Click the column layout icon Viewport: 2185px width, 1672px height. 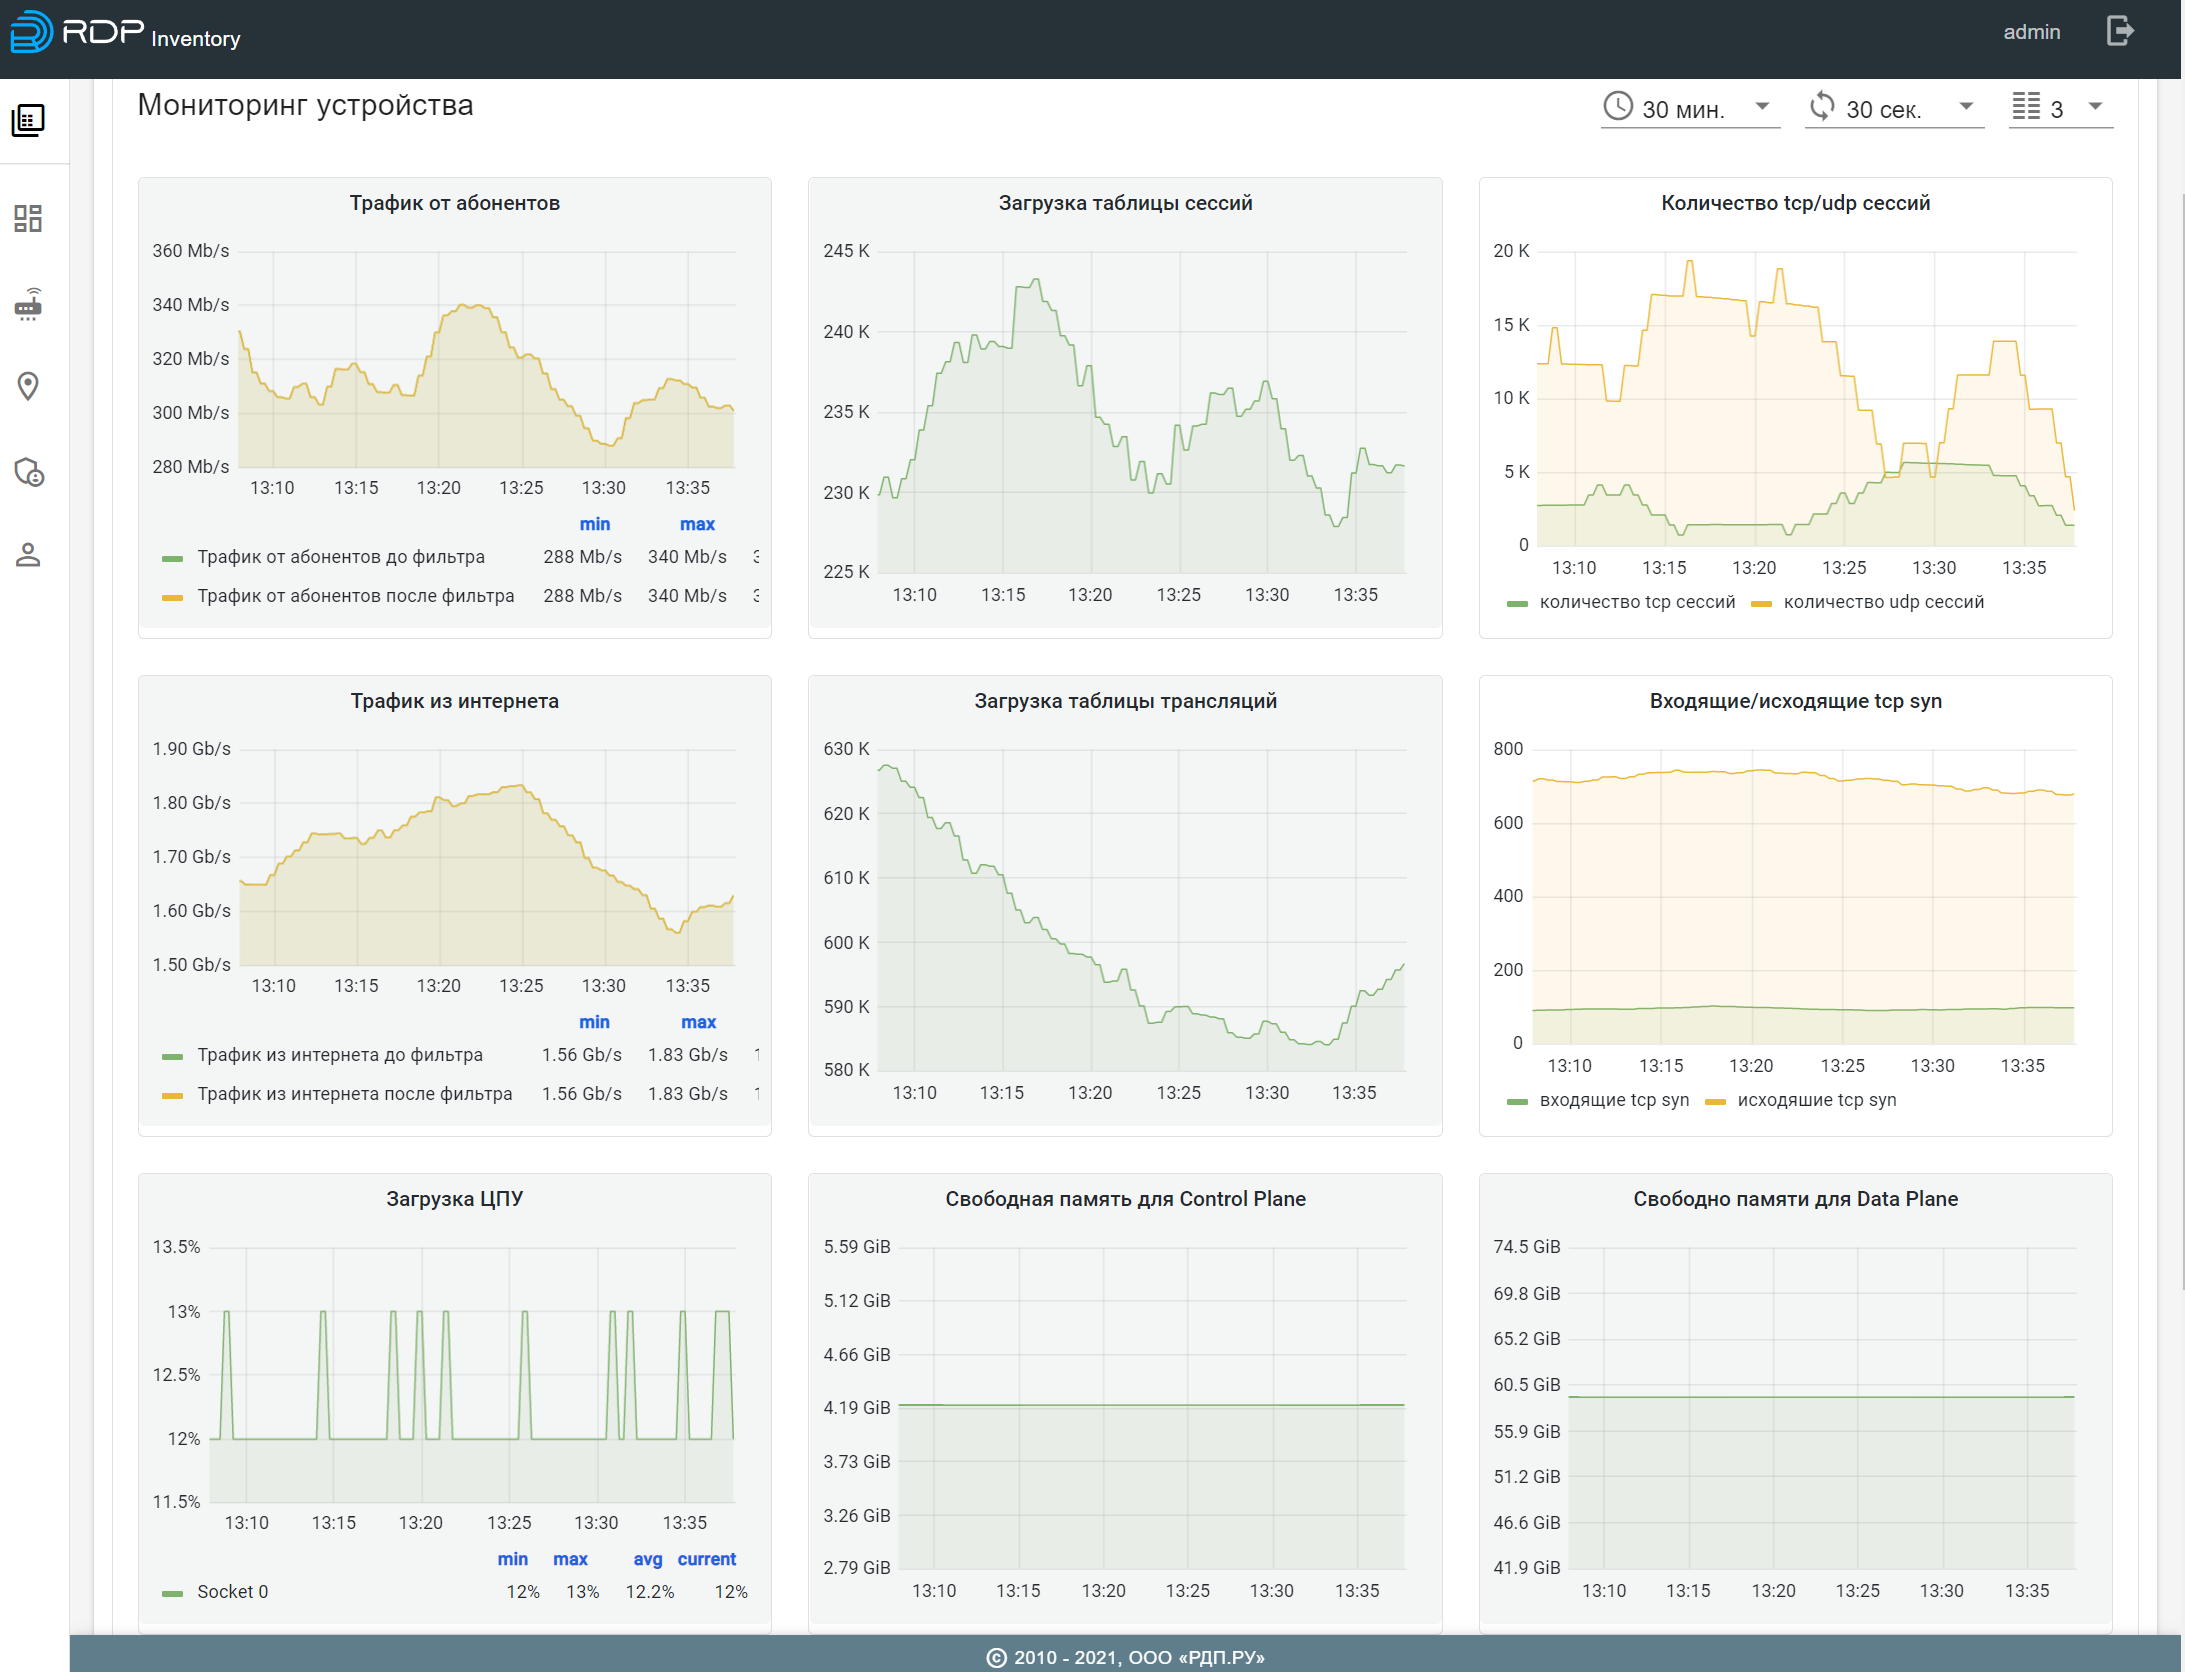click(2026, 106)
